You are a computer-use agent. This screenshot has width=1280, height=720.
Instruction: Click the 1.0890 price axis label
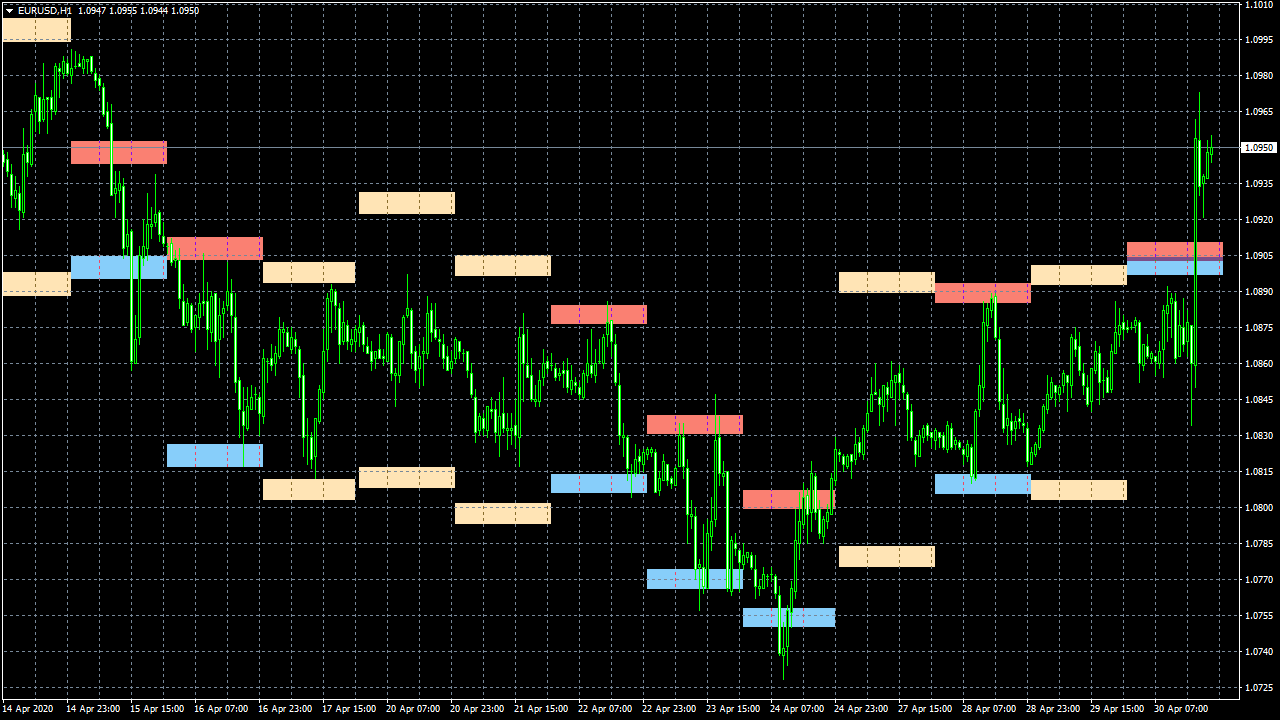pyautogui.click(x=1258, y=292)
